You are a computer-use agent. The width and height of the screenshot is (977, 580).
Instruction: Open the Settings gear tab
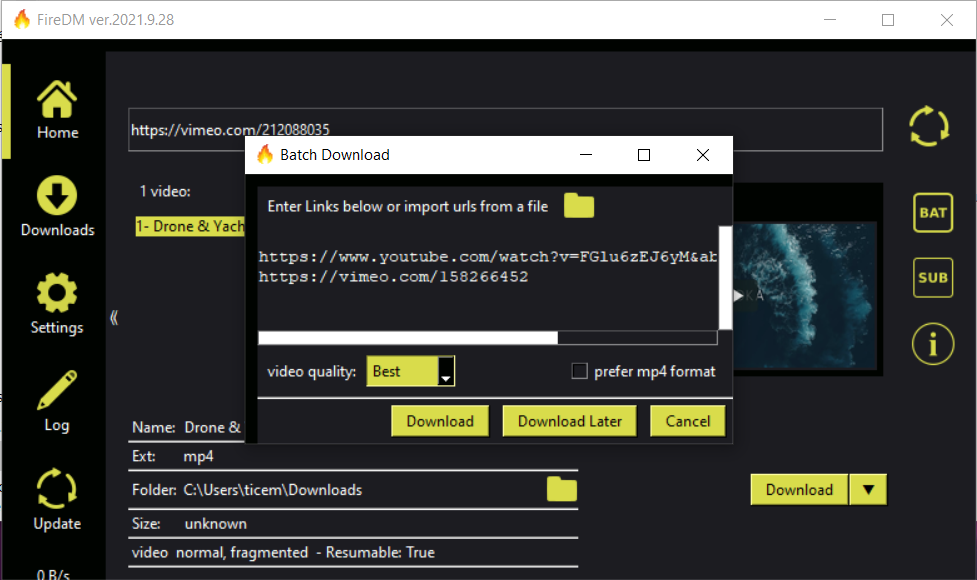click(57, 304)
